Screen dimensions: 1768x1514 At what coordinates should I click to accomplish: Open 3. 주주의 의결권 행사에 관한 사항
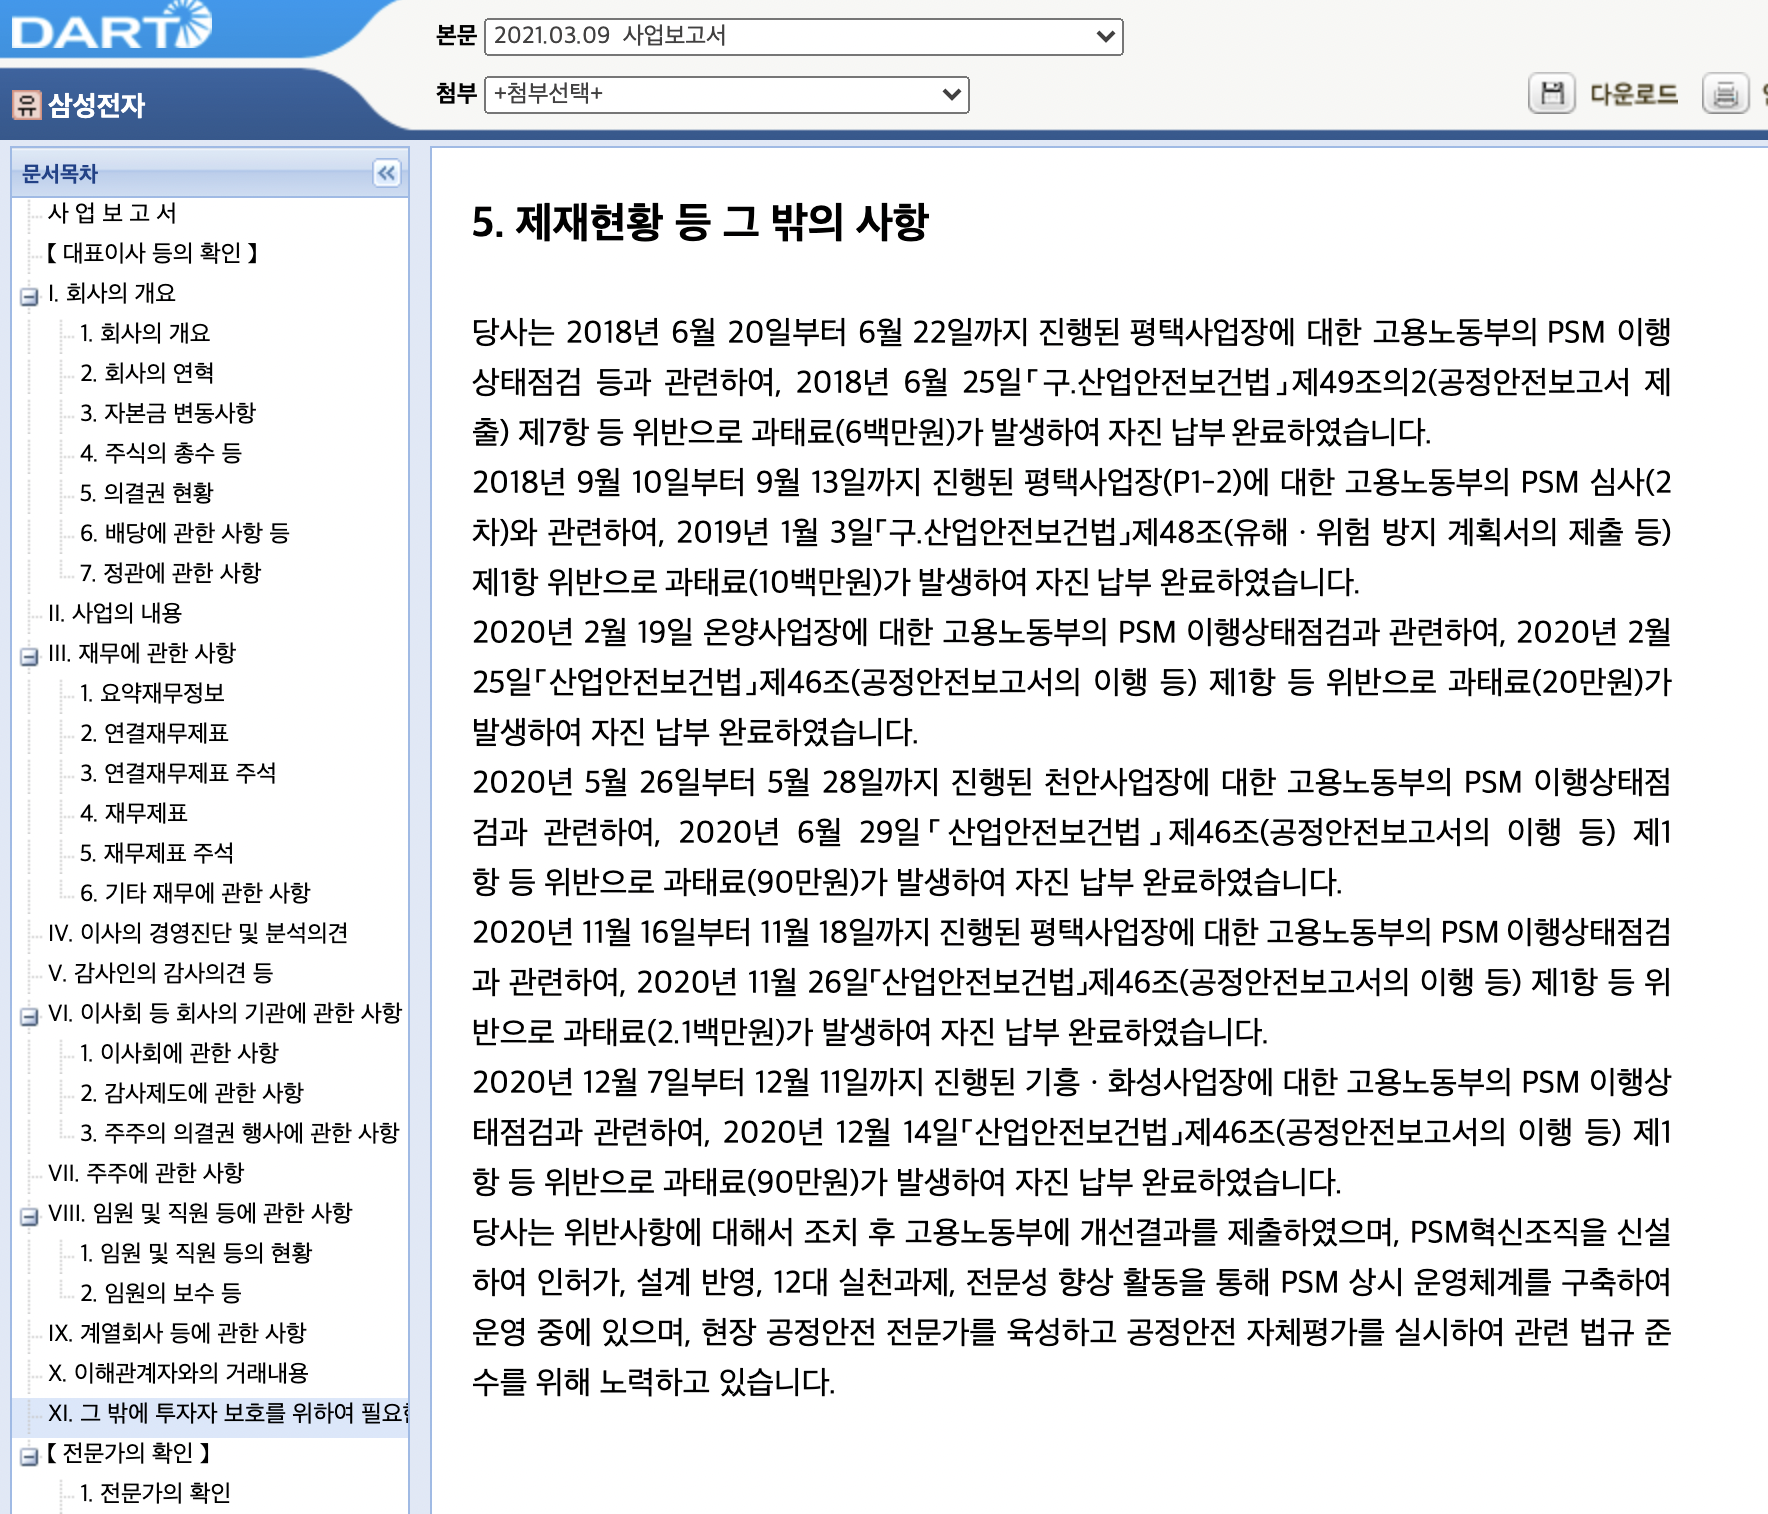click(x=240, y=1133)
